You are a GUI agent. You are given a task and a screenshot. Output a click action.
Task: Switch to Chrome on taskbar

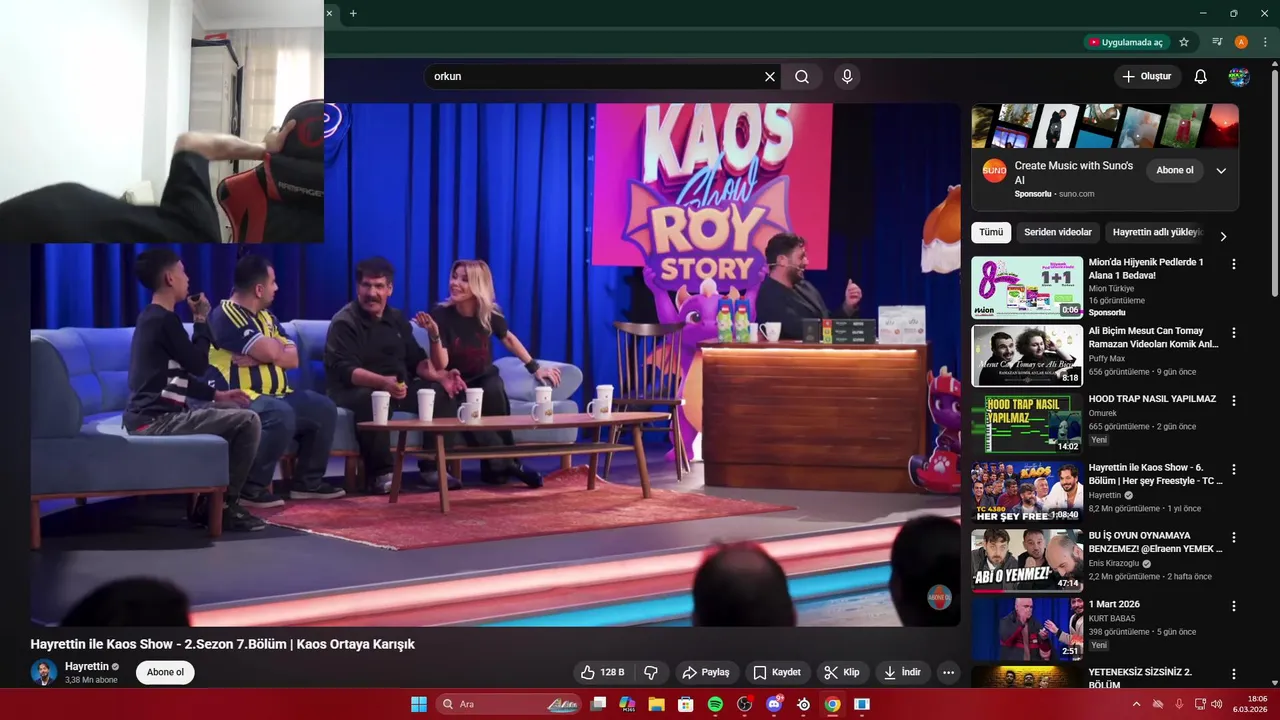(832, 704)
